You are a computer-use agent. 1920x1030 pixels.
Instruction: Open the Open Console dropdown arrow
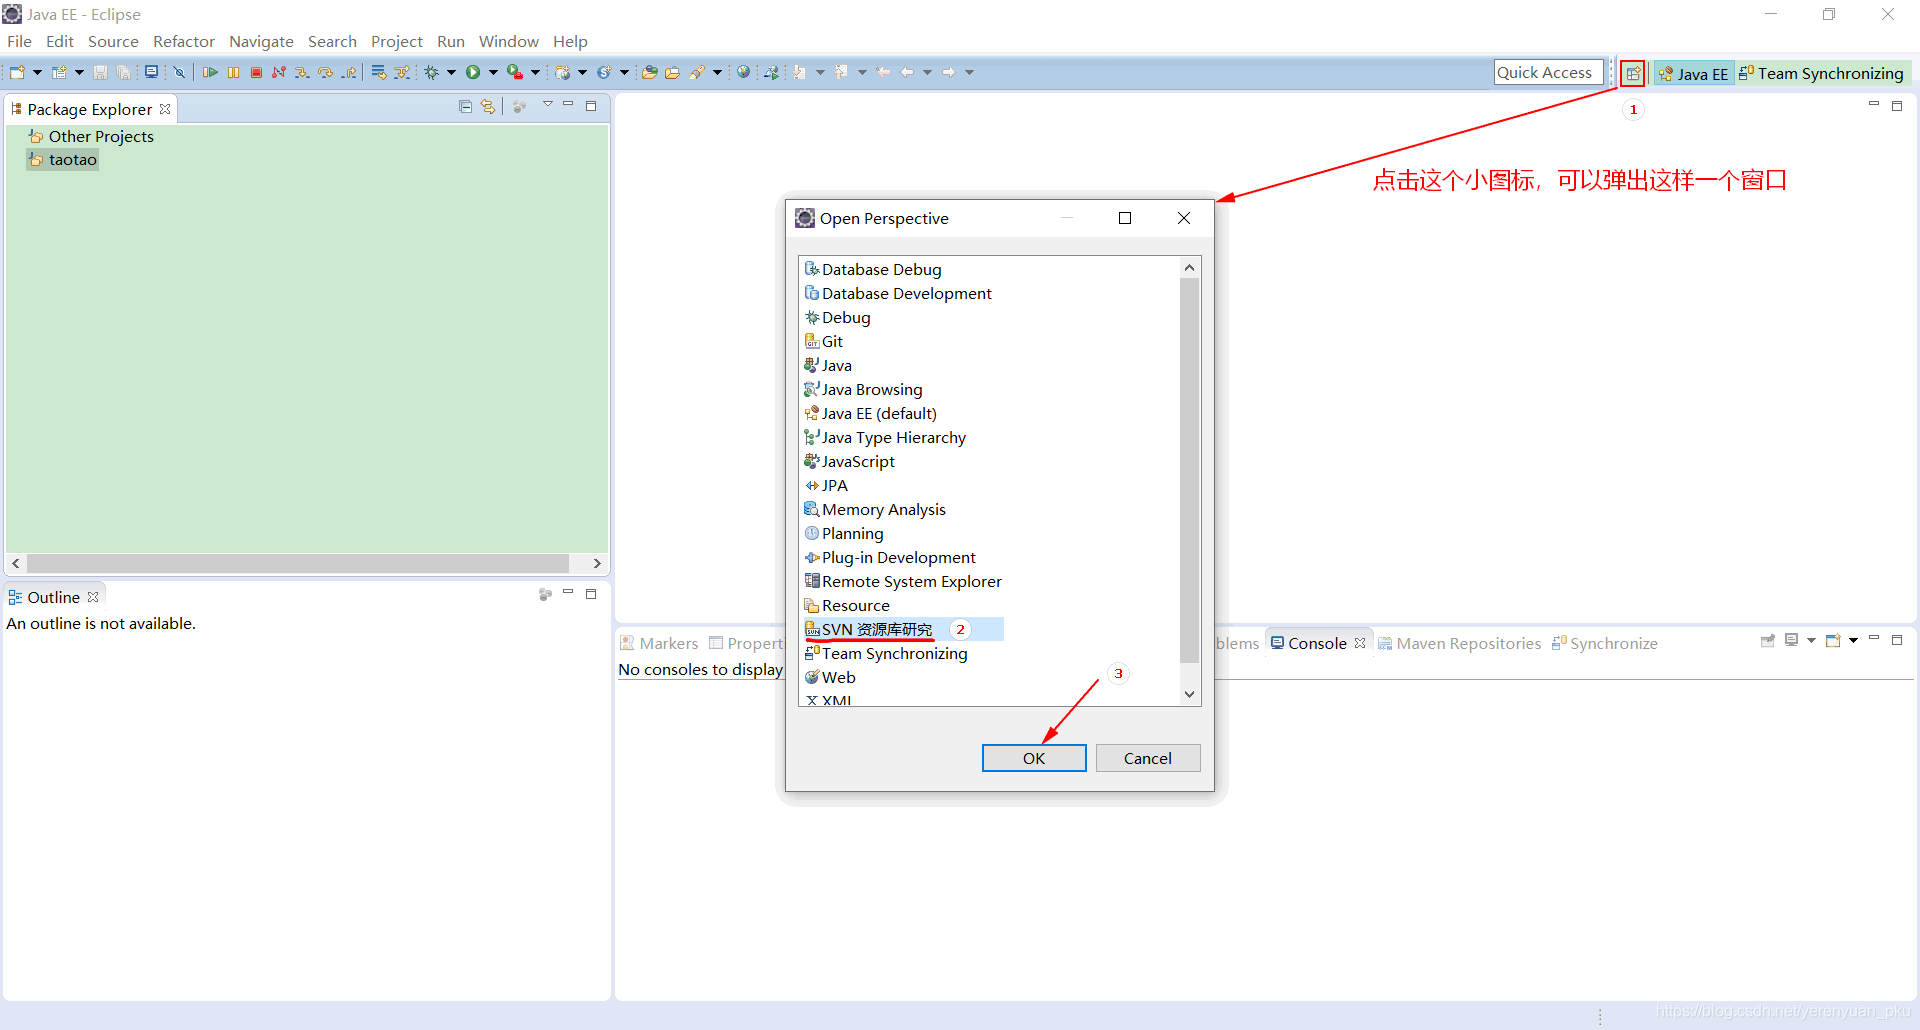(1853, 640)
